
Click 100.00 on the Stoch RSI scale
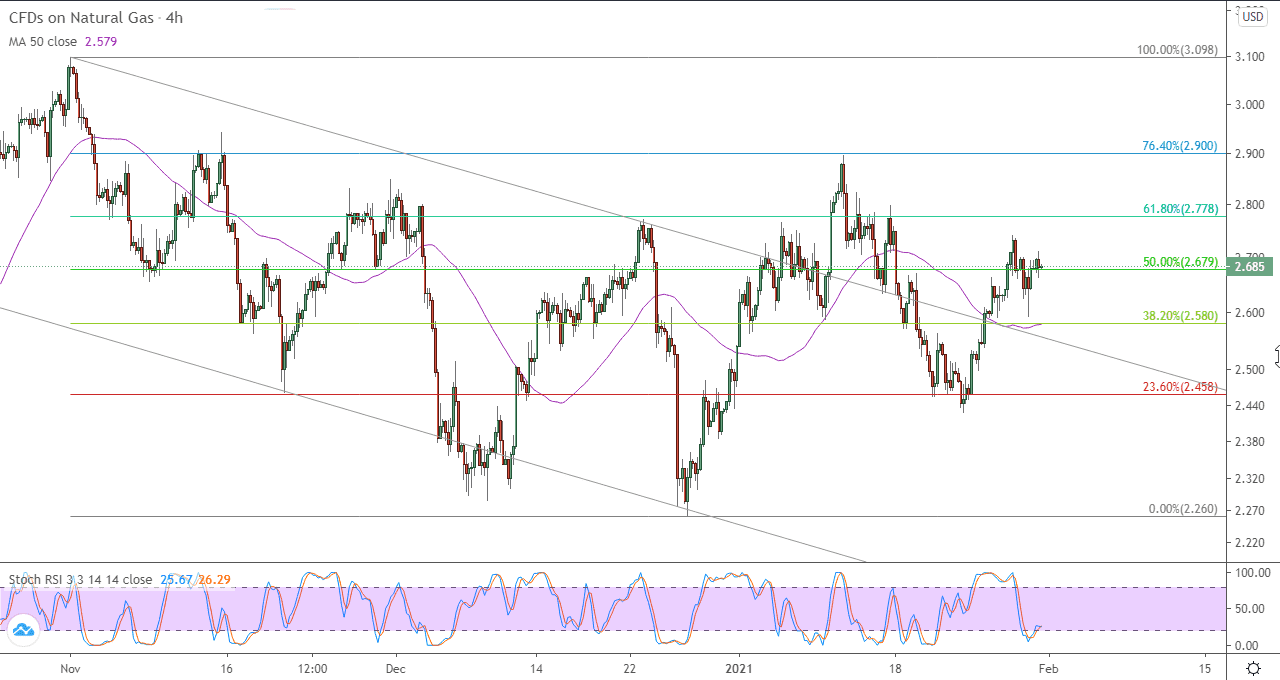click(x=1252, y=573)
